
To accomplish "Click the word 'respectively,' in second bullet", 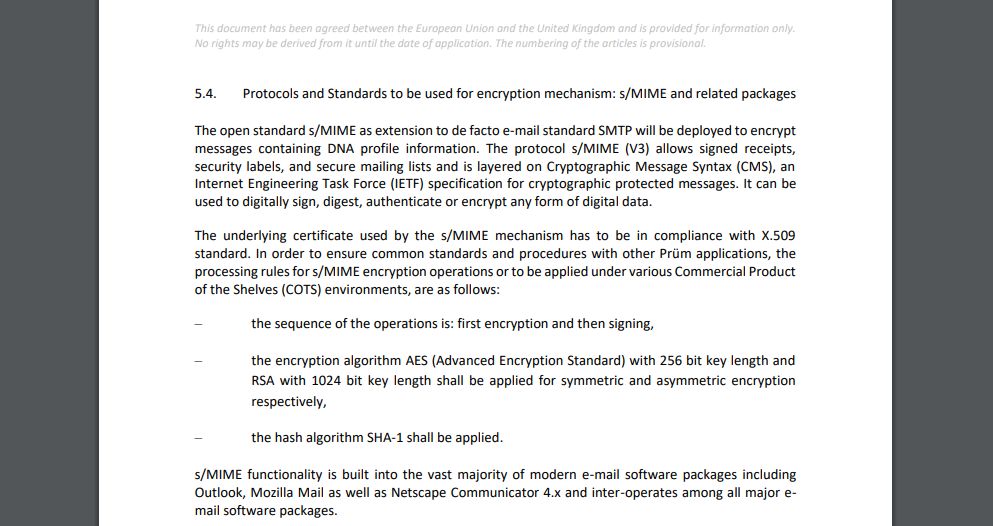I will tap(288, 402).
